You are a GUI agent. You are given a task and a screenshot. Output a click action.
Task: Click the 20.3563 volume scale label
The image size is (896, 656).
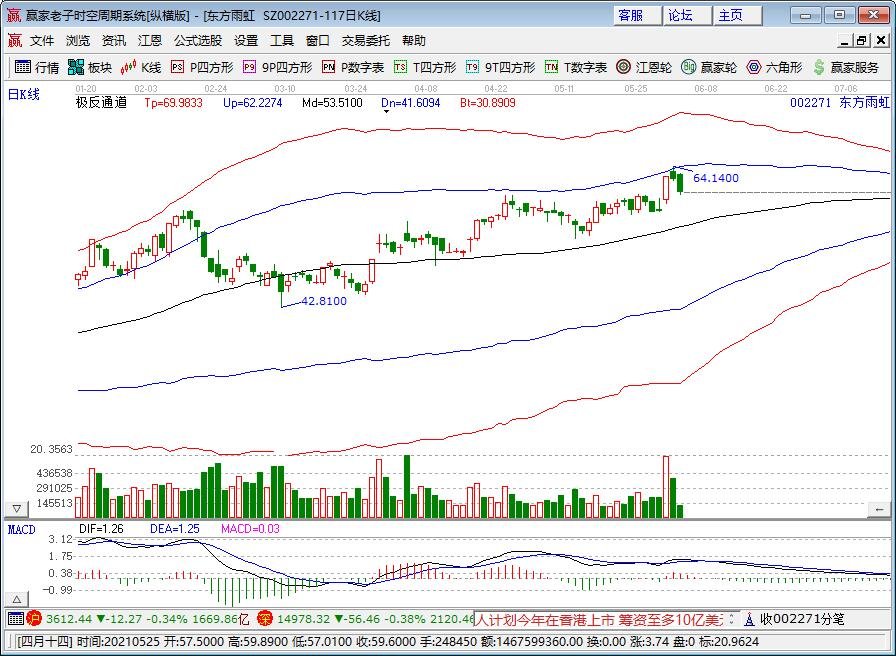coord(51,449)
